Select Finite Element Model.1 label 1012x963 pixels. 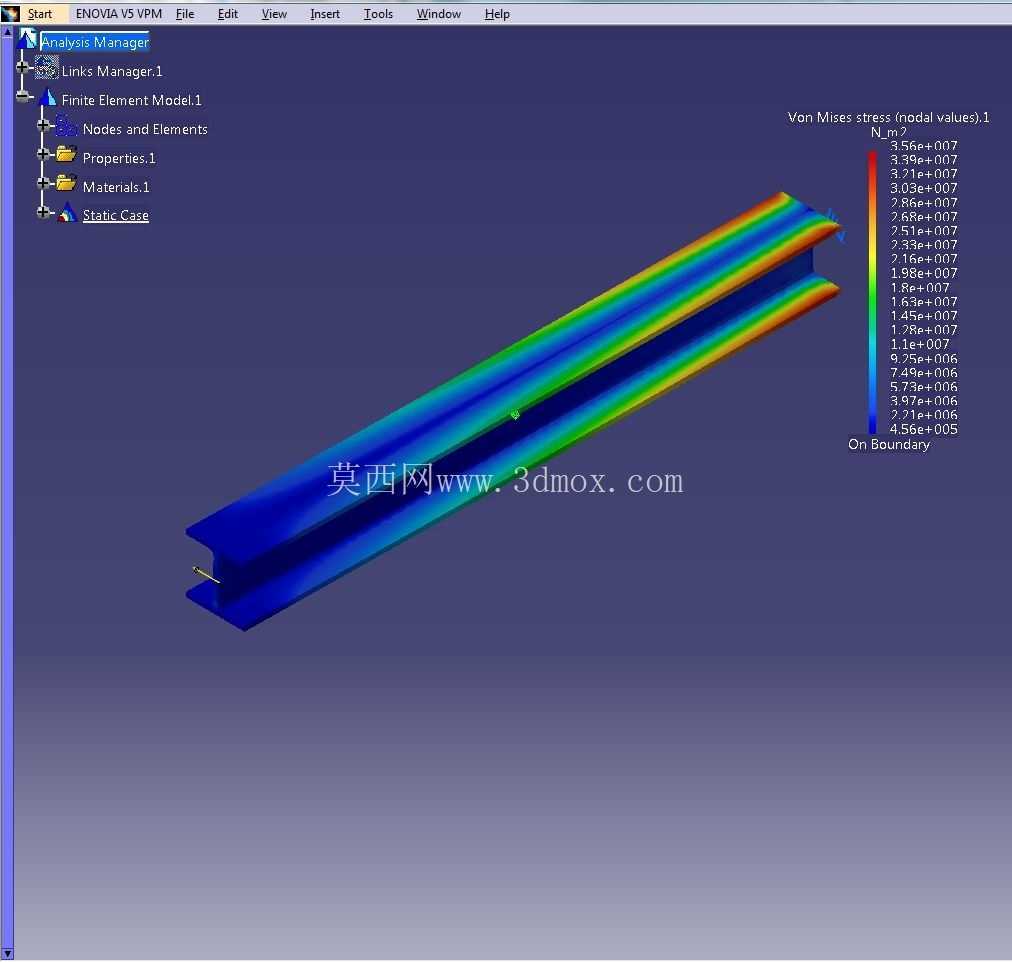(x=132, y=100)
